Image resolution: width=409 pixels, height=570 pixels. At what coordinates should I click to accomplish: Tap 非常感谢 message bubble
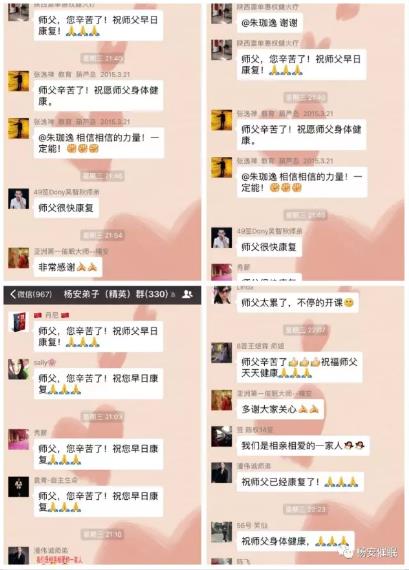tap(68, 267)
